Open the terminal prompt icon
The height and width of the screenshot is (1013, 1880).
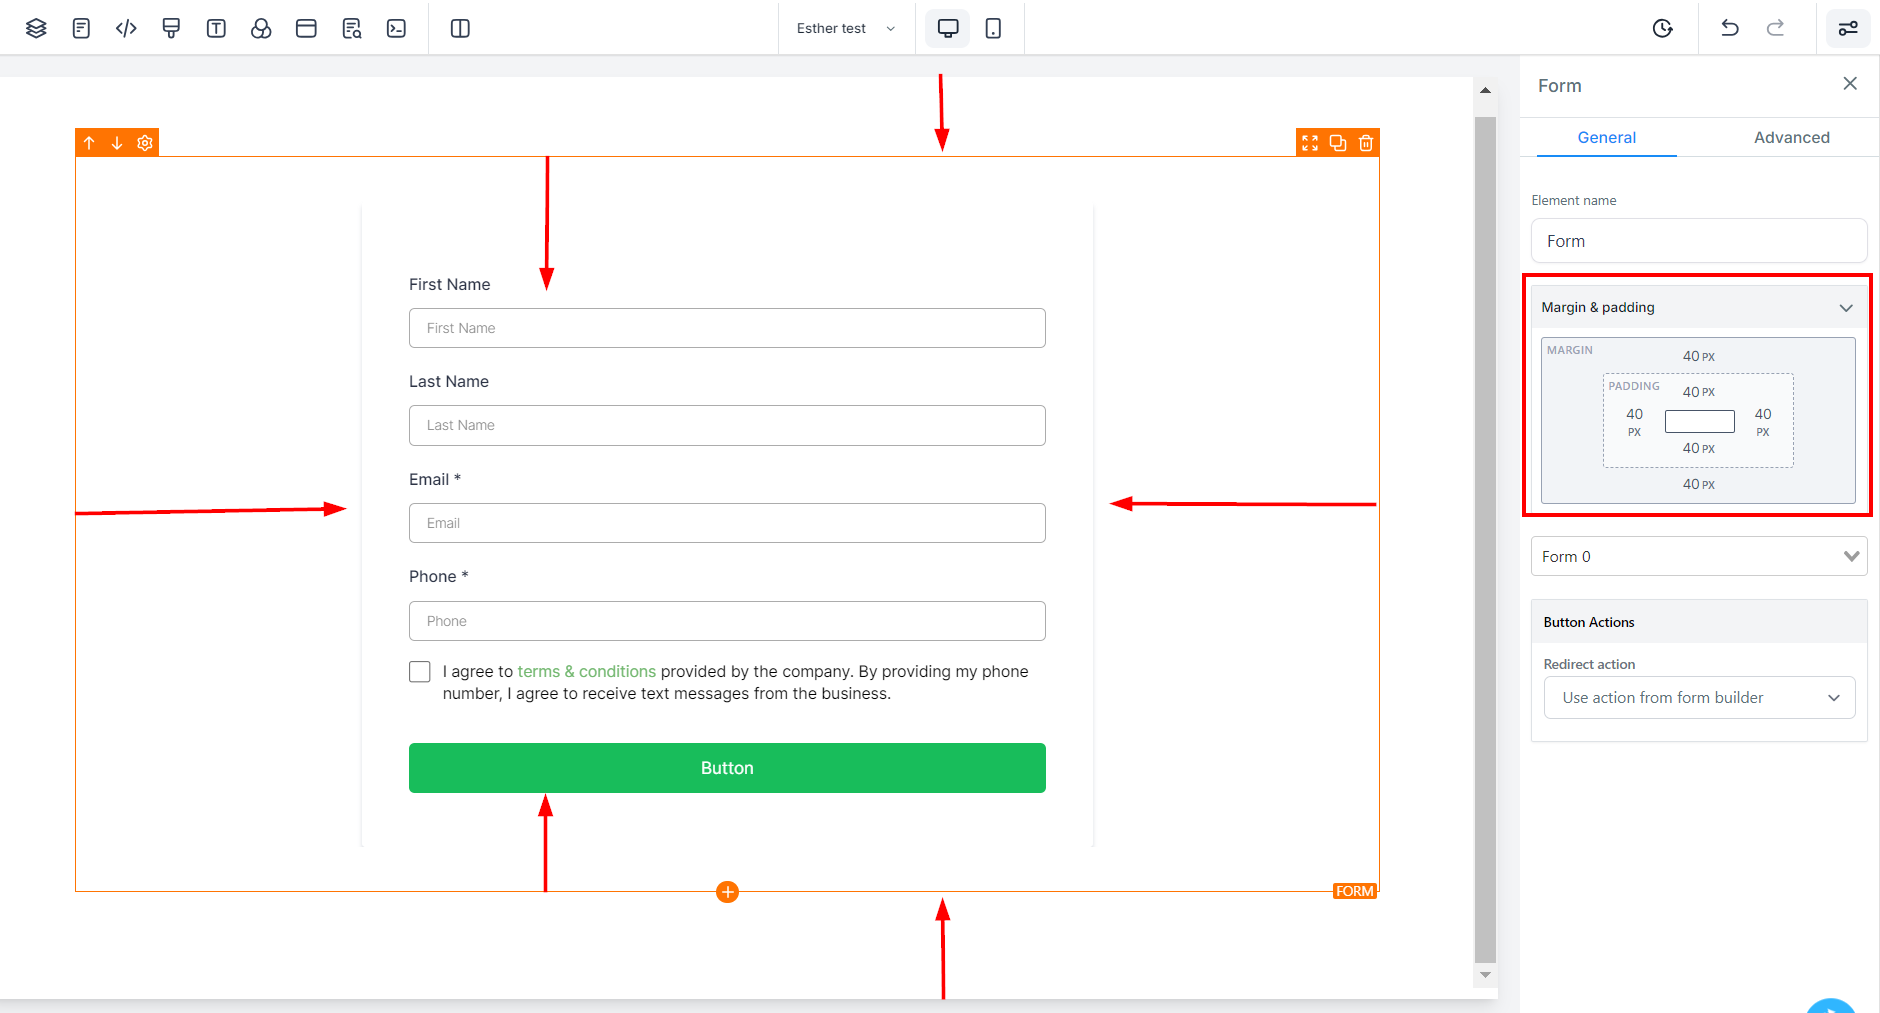click(x=396, y=28)
